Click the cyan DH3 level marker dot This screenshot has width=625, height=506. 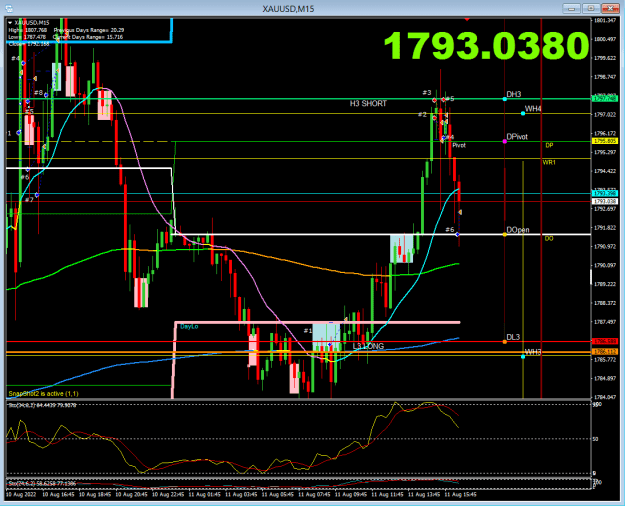[505, 99]
